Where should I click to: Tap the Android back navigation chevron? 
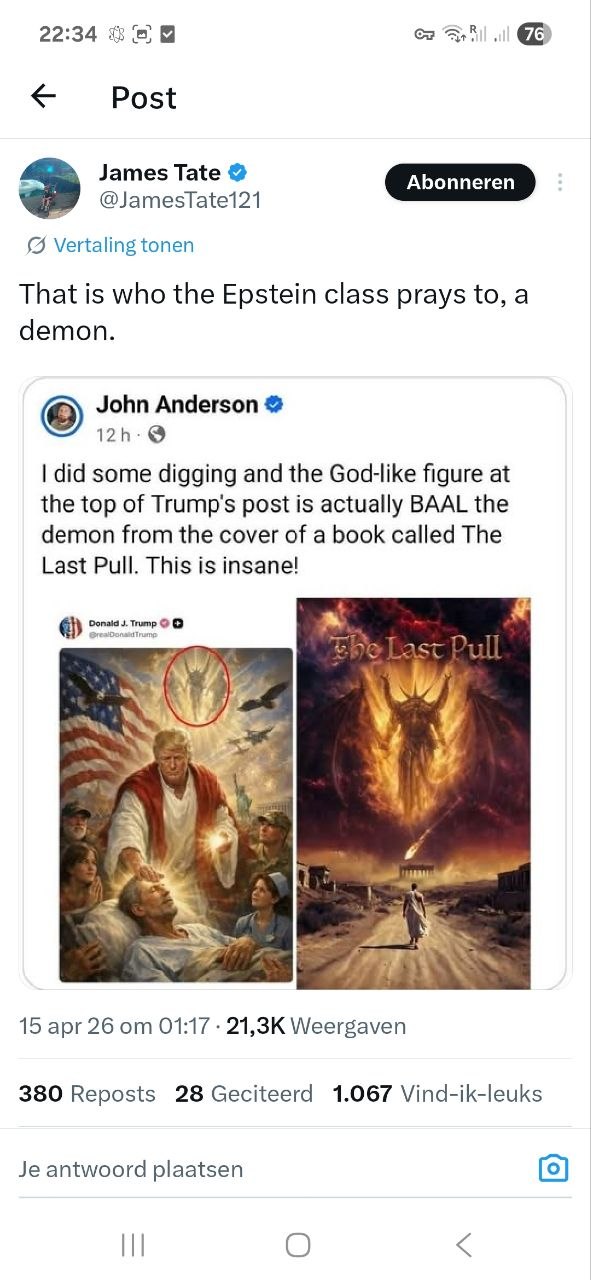point(463,1244)
